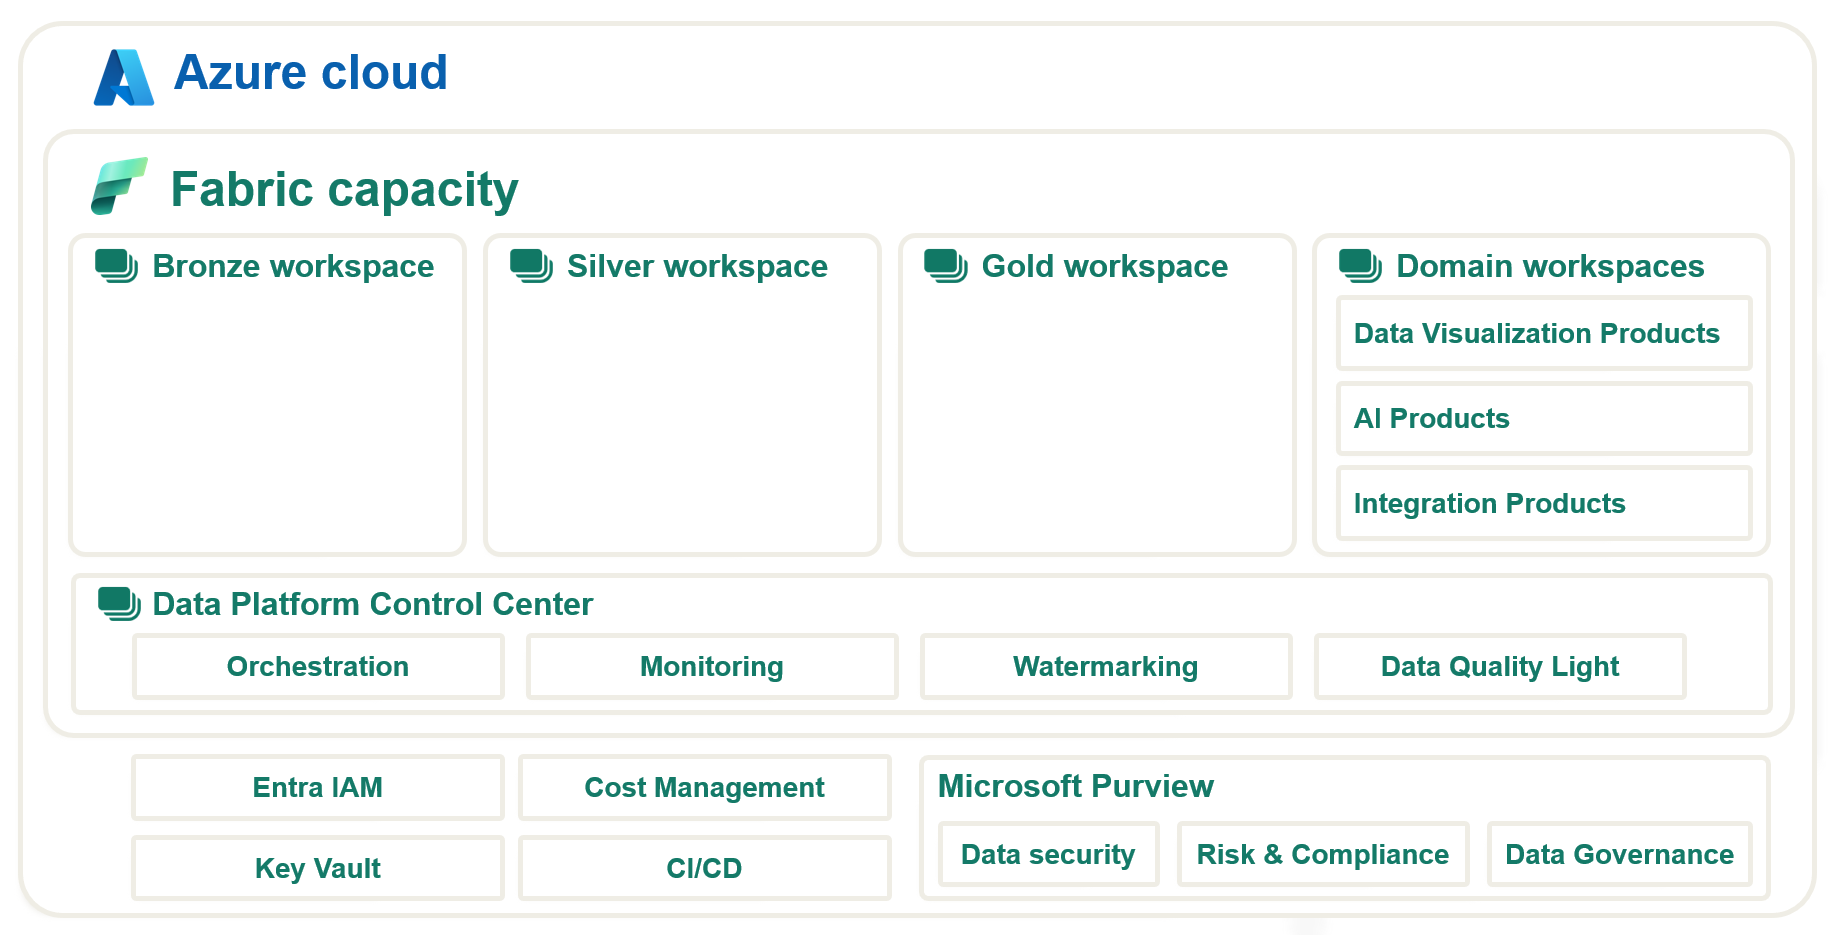
Task: Click the Entra IAM box
Action: point(318,787)
